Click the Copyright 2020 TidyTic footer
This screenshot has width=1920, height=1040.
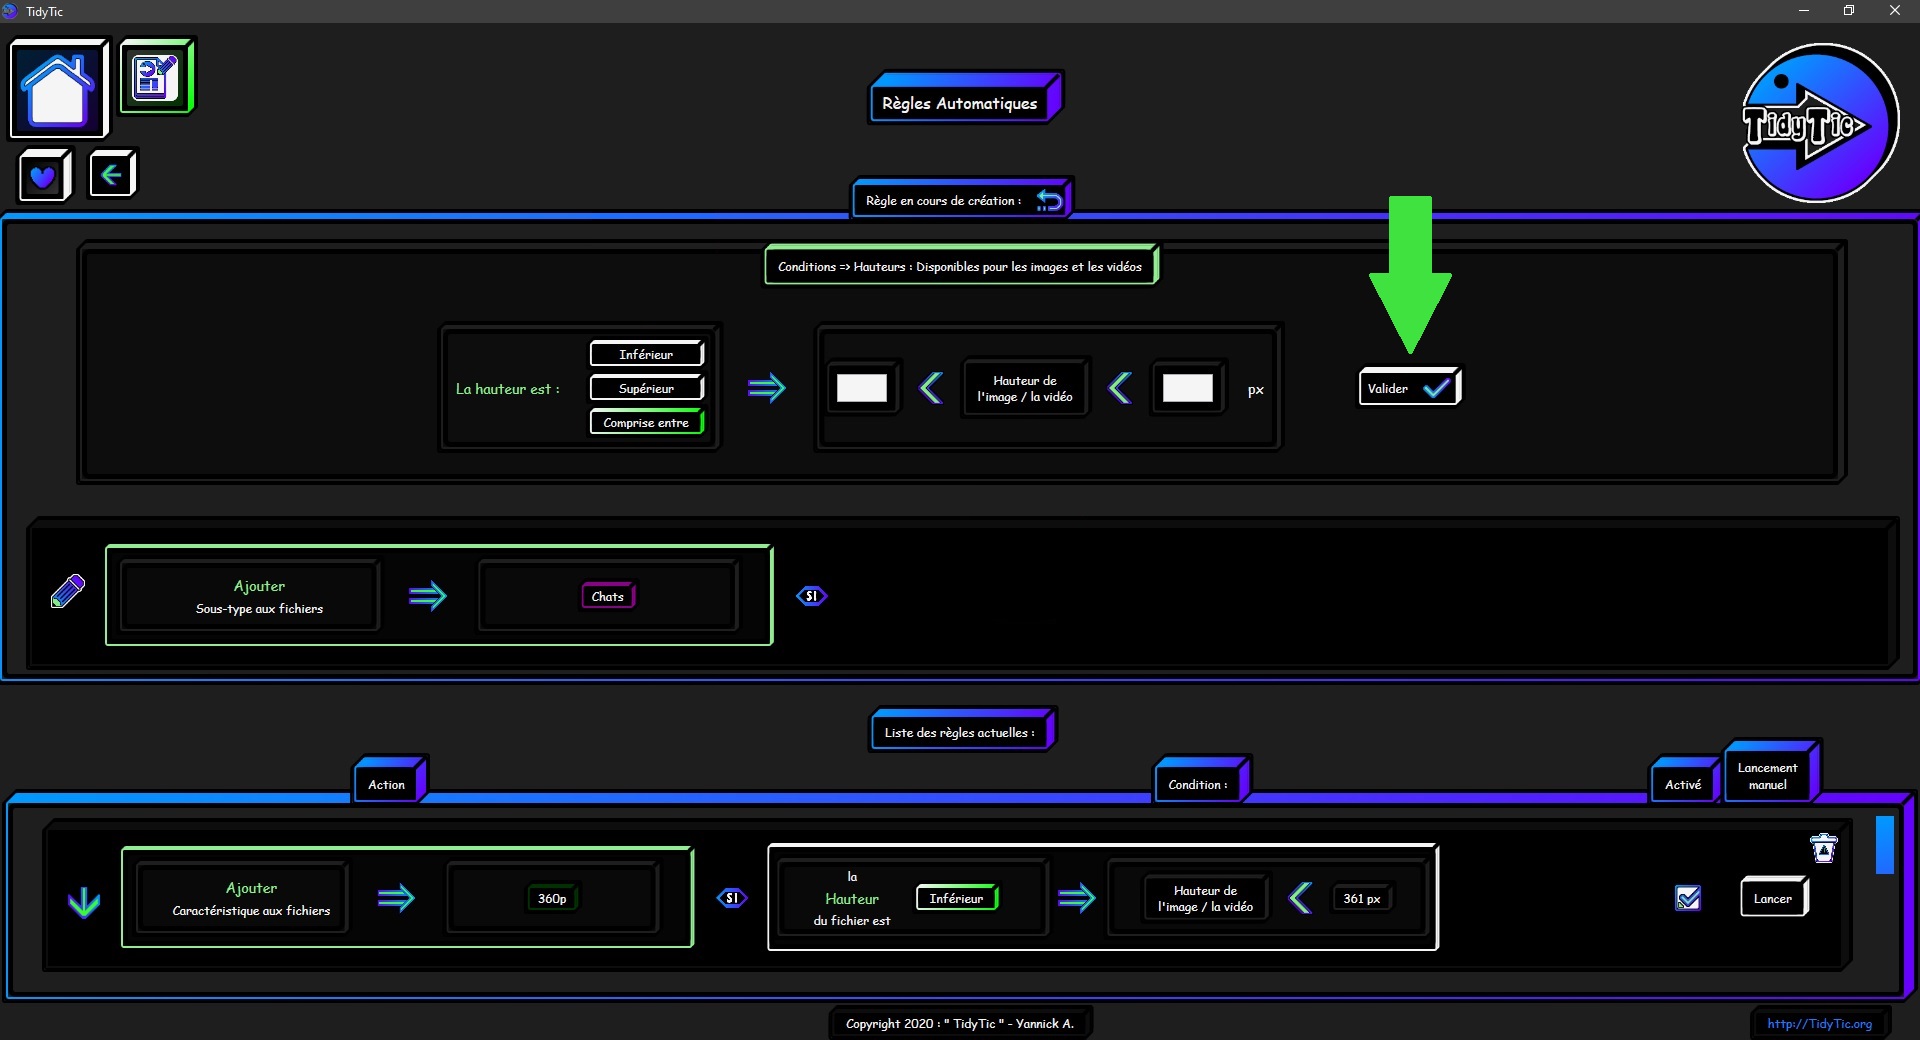pyautogui.click(x=960, y=1023)
